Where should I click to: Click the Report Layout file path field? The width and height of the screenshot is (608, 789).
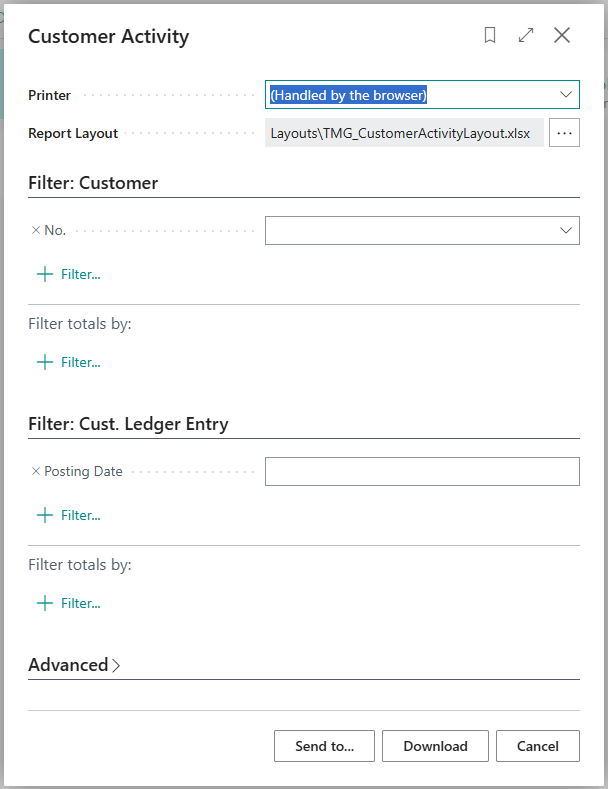tap(403, 133)
